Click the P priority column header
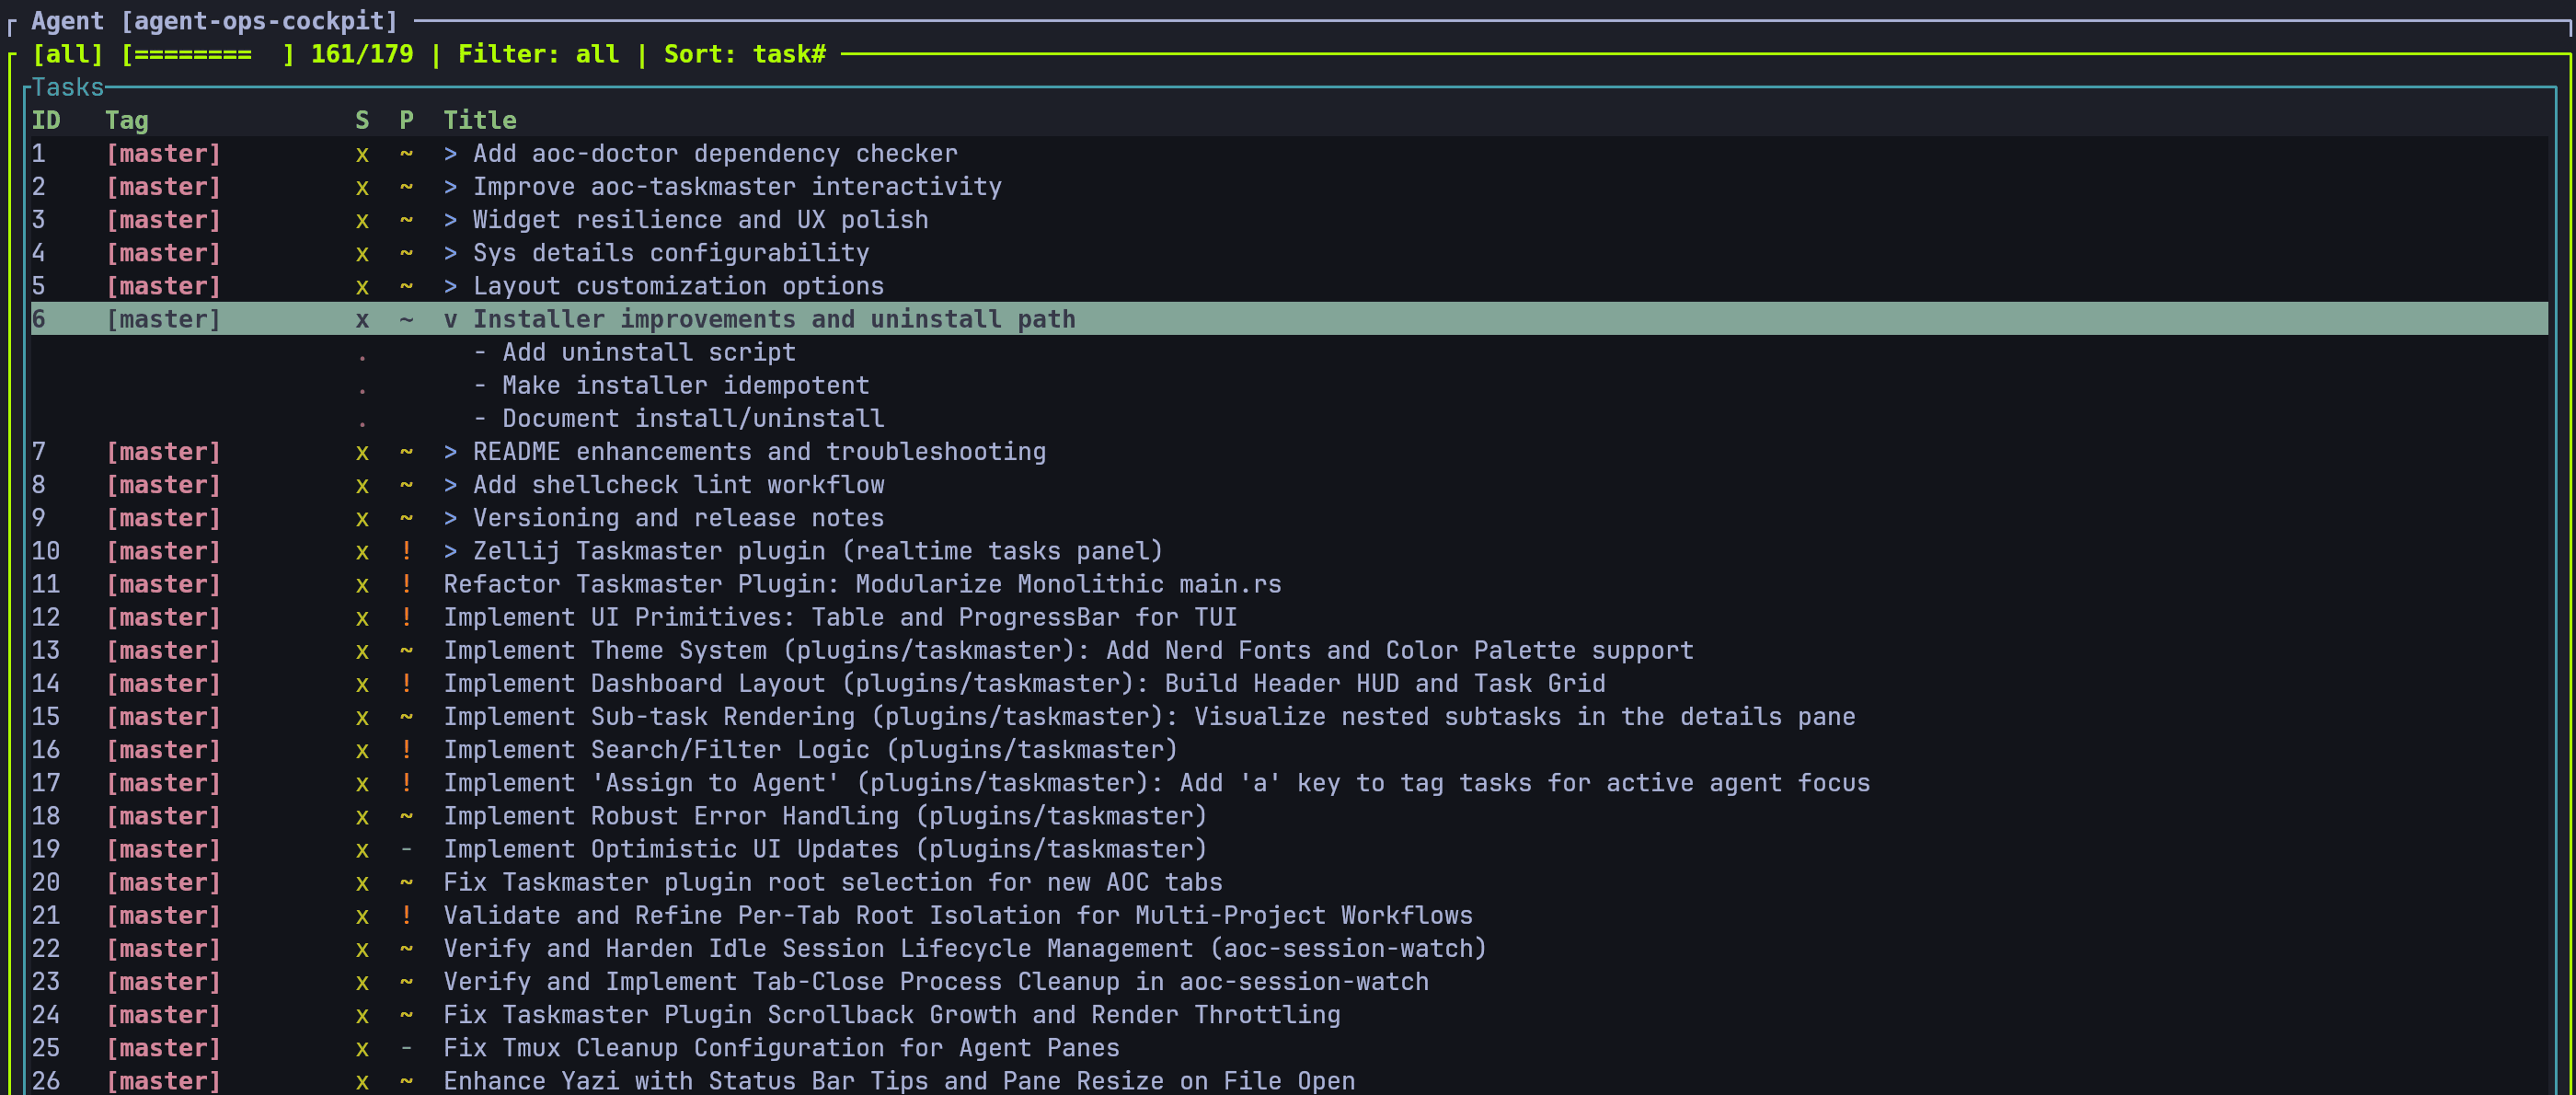 point(406,120)
